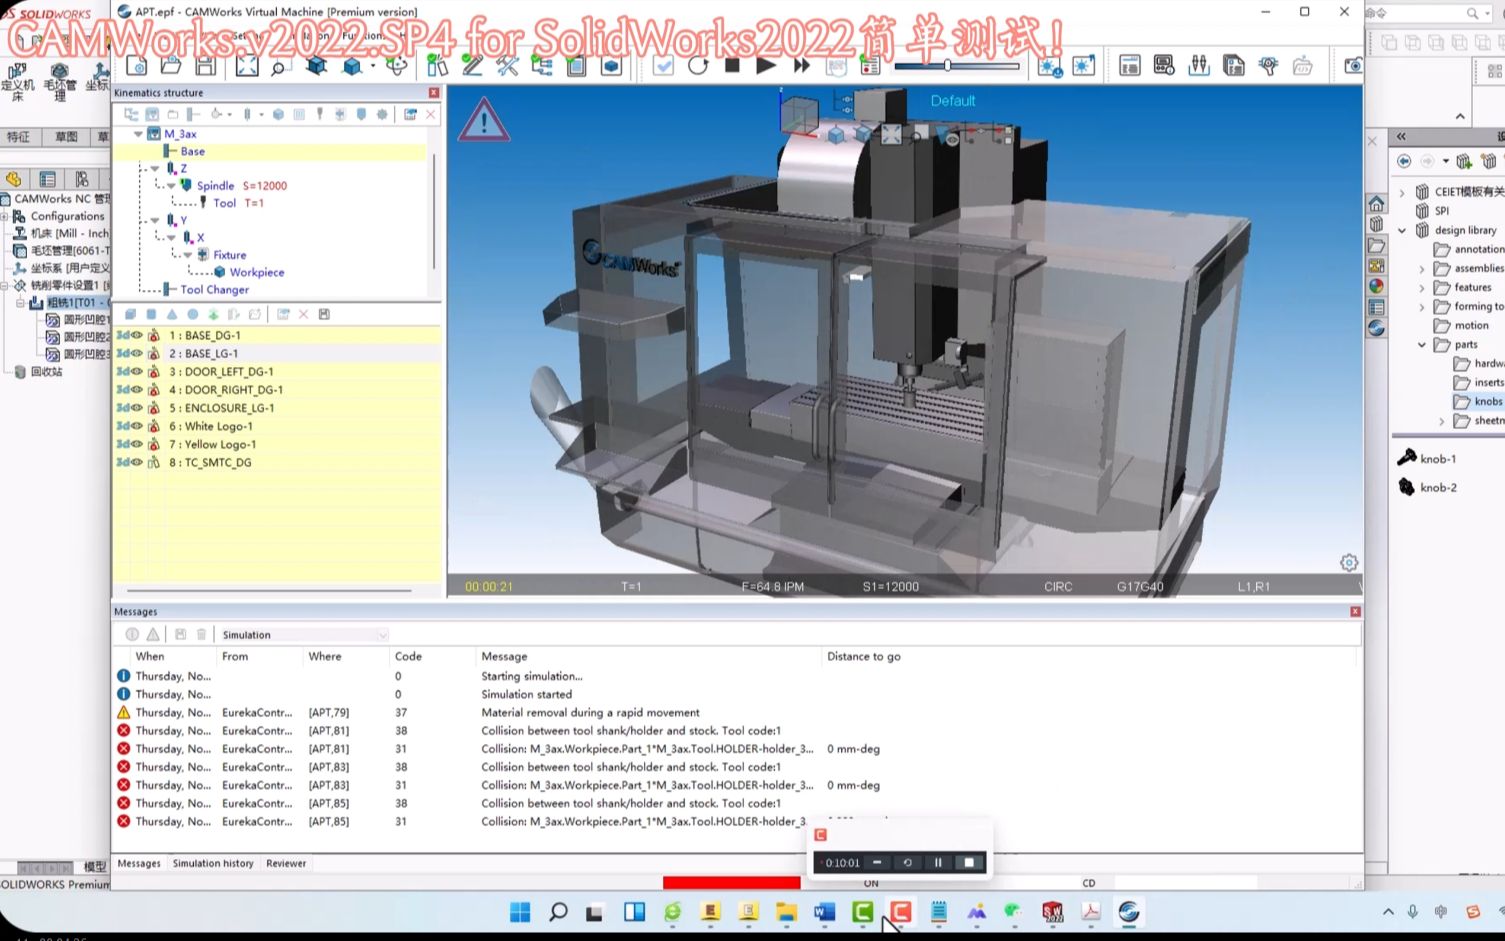This screenshot has width=1505, height=941.
Task: Select the 'Material removal during a rapid movement' row
Action: tap(738, 713)
